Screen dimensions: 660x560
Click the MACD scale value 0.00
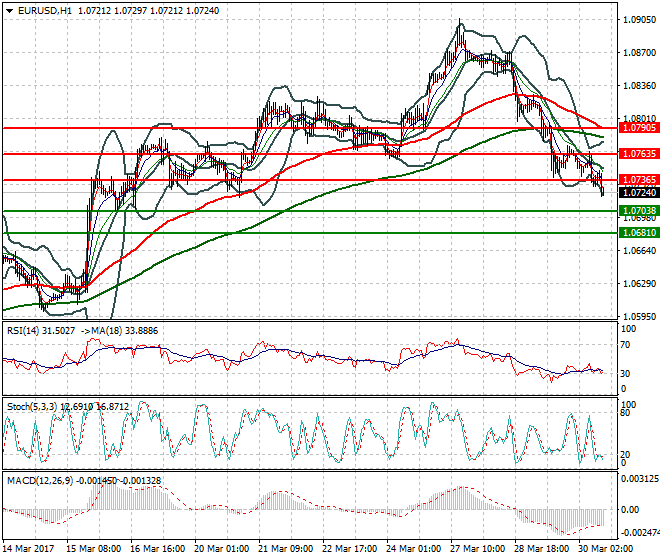click(x=630, y=510)
